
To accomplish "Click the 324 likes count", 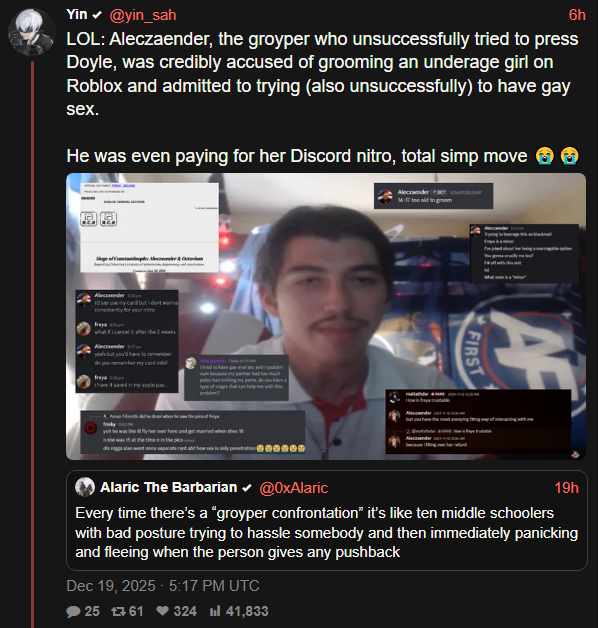I will tap(185, 611).
